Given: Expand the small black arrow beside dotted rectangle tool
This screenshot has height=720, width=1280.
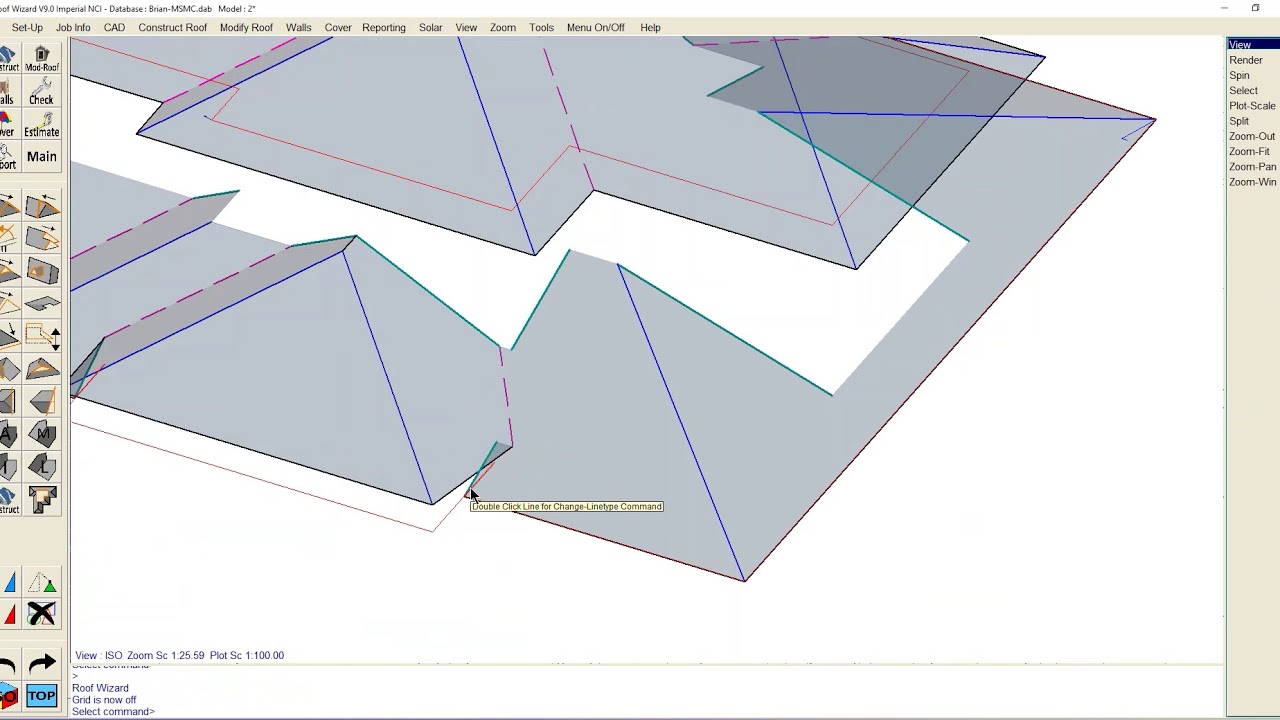Looking at the screenshot, I should [55, 338].
